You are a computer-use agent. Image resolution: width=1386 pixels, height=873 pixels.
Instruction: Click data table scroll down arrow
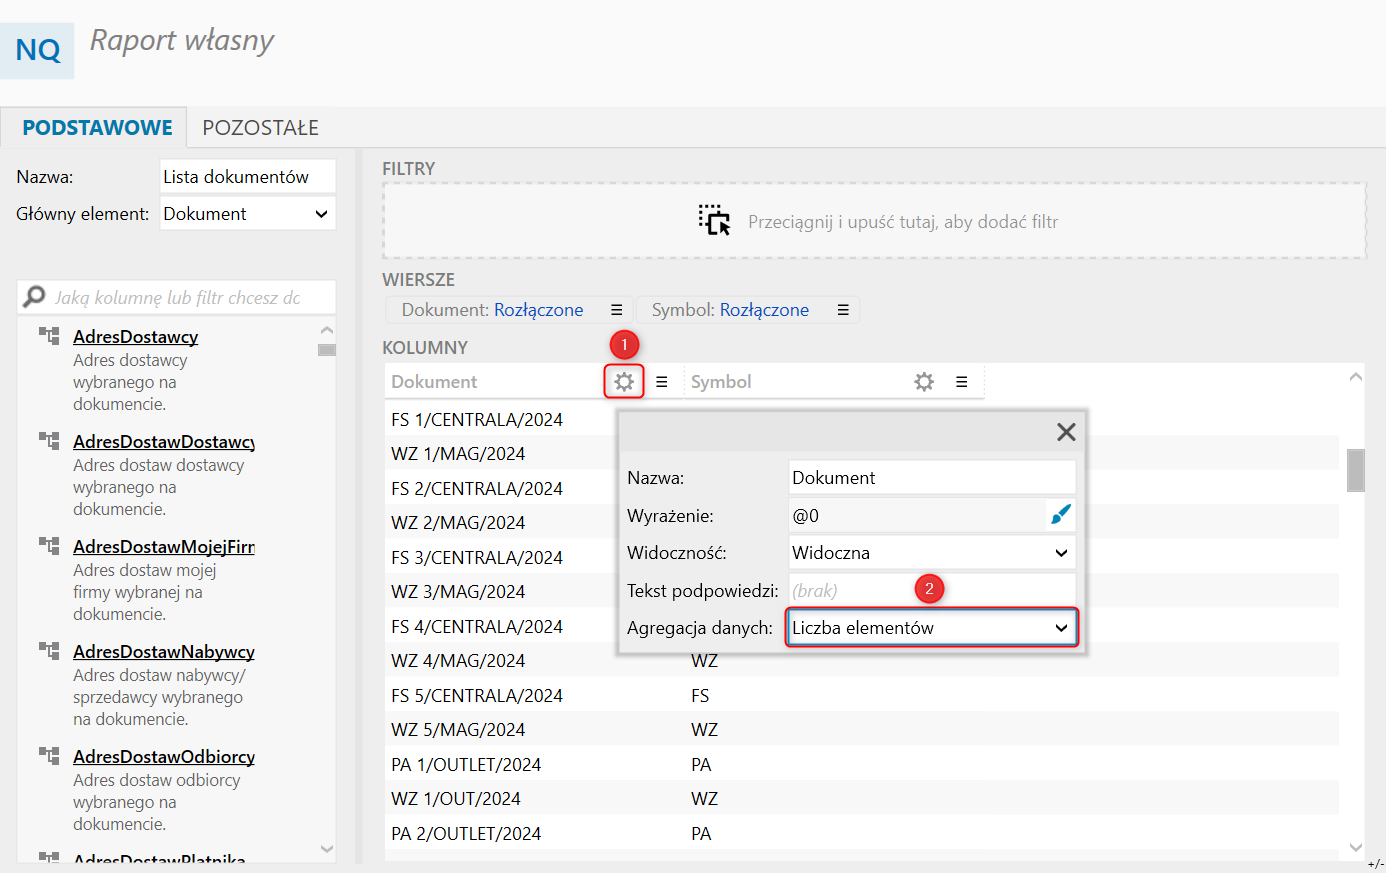[1356, 848]
